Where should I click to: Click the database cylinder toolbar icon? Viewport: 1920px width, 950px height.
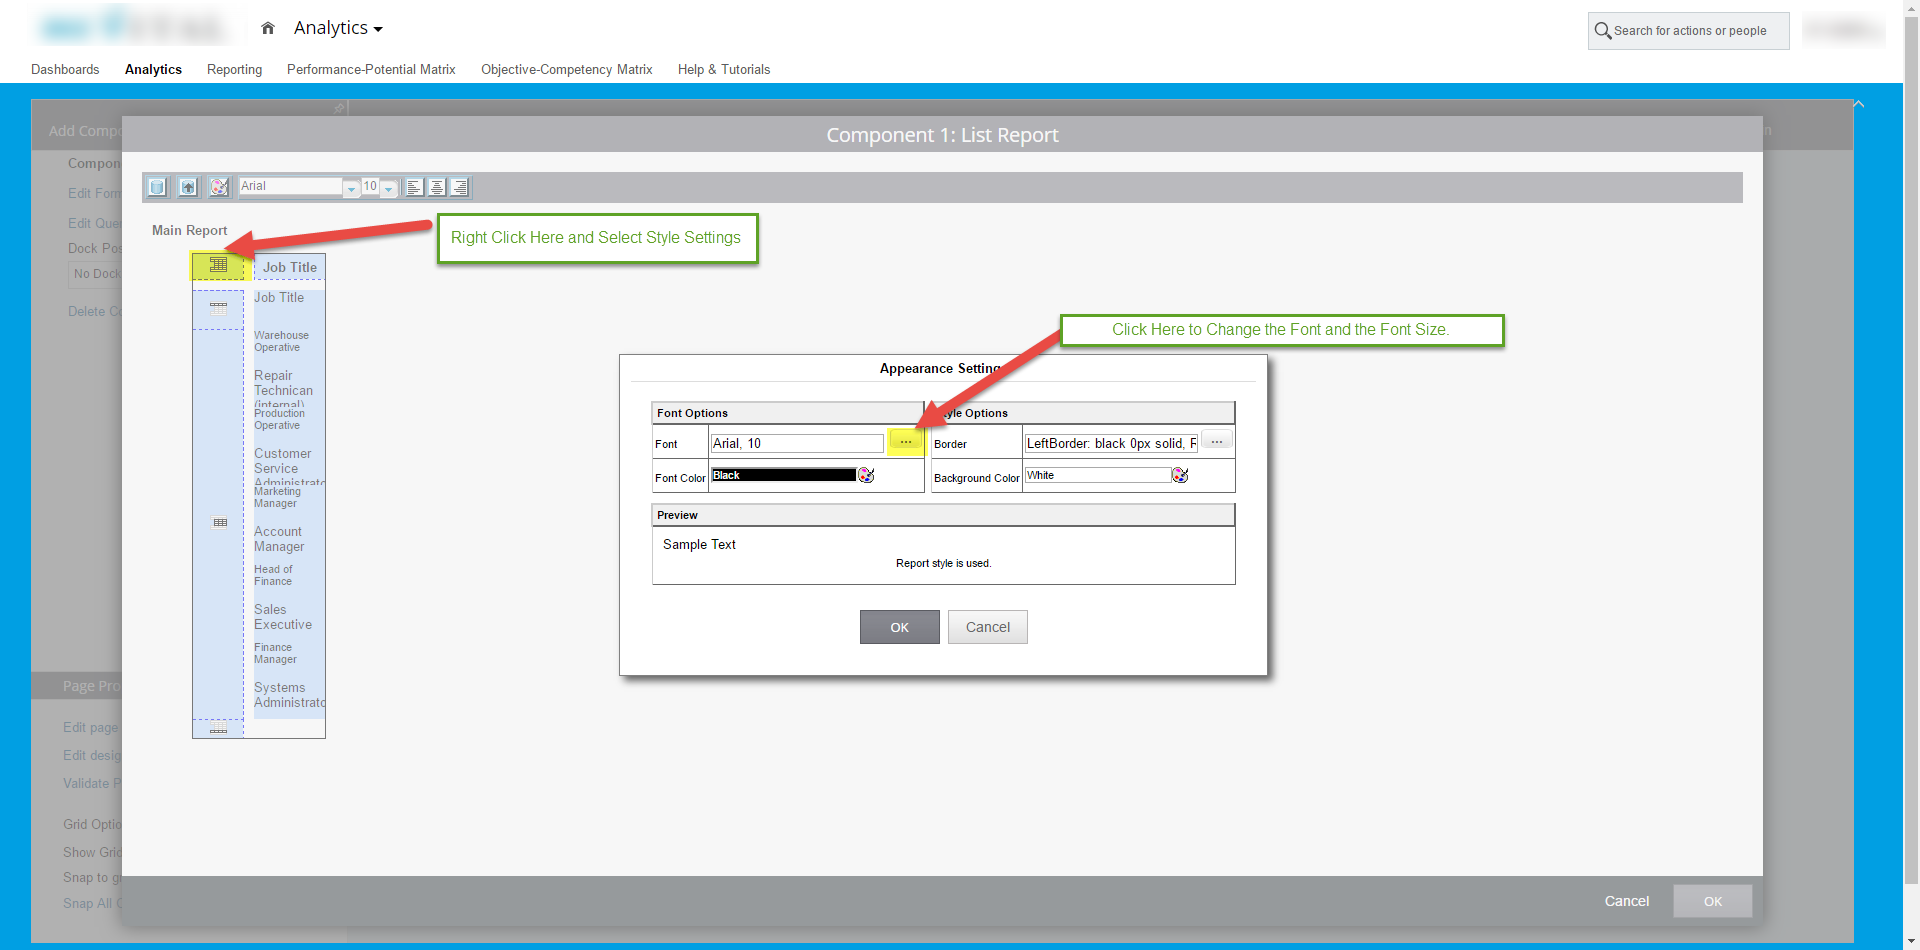pyautogui.click(x=157, y=187)
